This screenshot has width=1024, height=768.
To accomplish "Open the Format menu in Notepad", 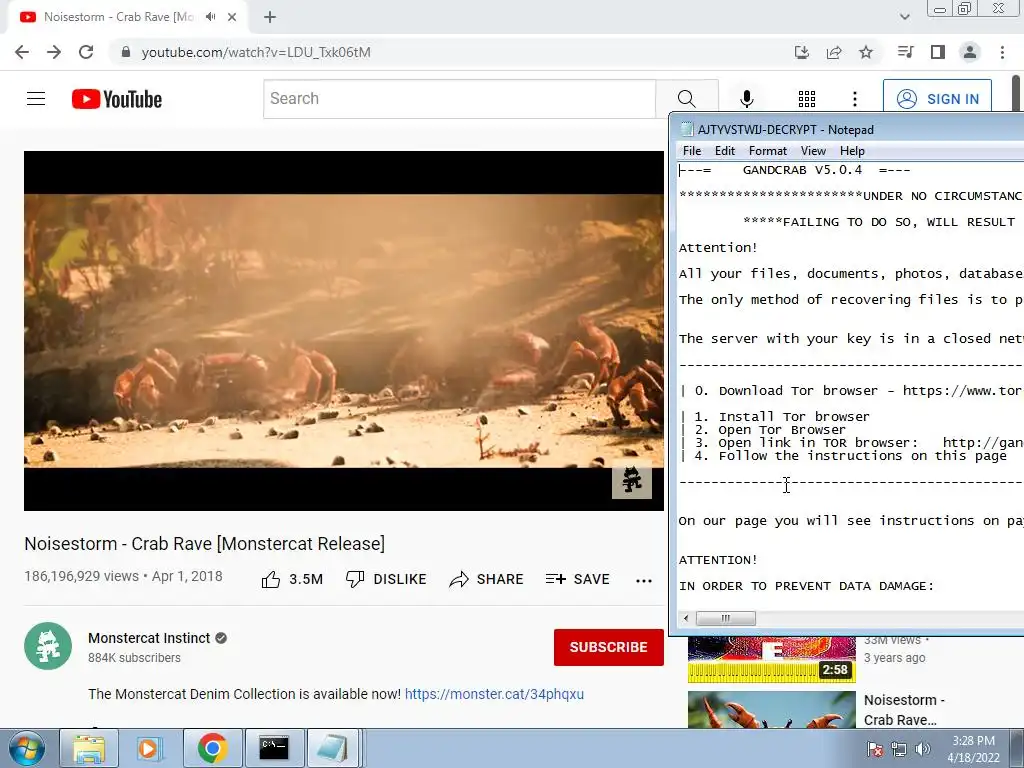I will click(767, 151).
